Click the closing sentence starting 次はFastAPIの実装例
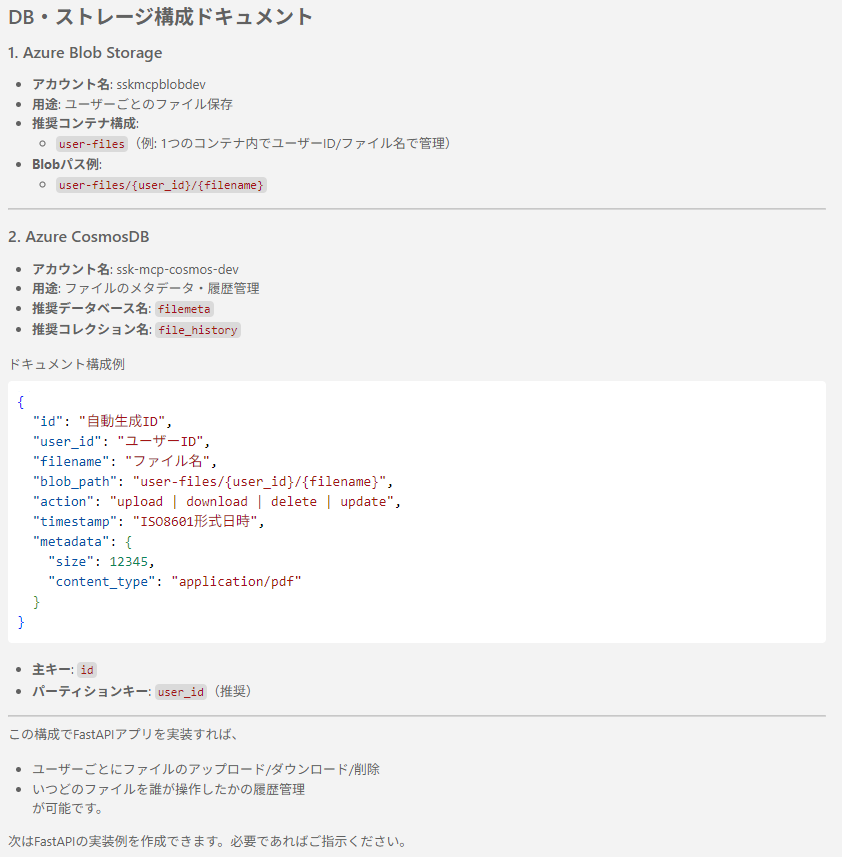Screen dimensions: 842x857 pos(207,840)
